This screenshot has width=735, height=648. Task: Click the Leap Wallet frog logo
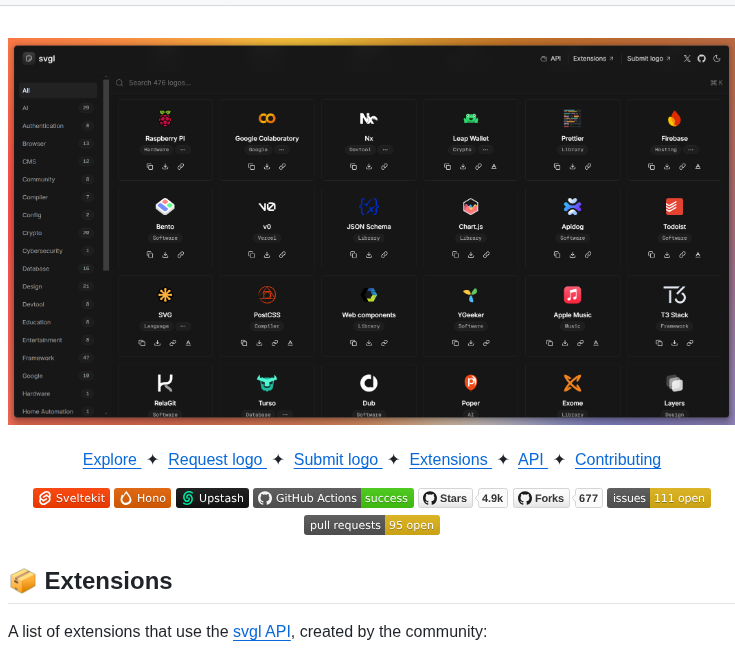click(x=471, y=118)
